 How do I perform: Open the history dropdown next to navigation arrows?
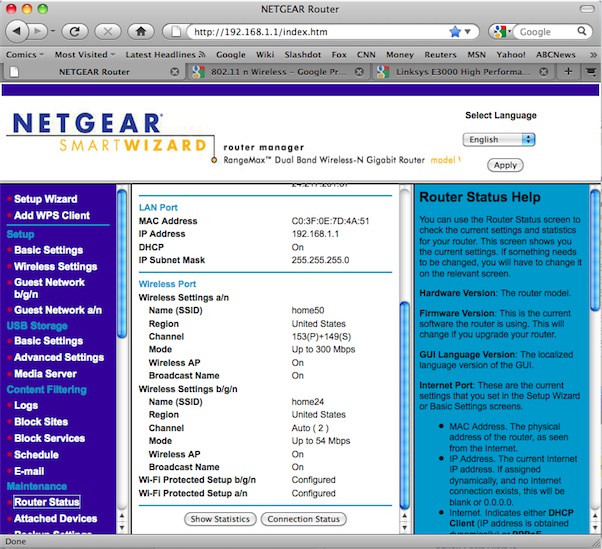click(x=53, y=31)
